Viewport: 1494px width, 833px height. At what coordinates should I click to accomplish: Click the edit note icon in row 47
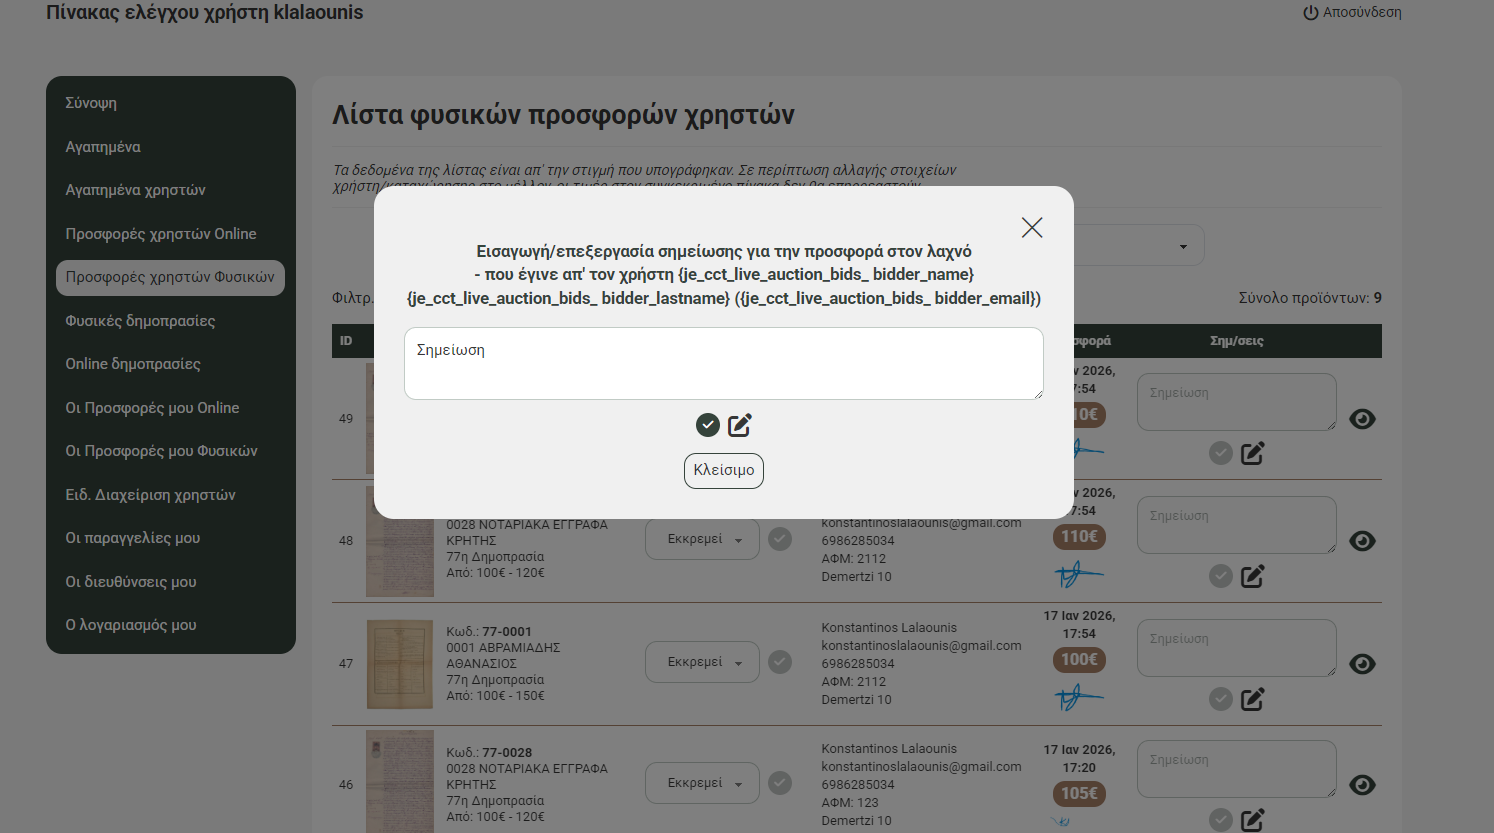click(x=1253, y=699)
